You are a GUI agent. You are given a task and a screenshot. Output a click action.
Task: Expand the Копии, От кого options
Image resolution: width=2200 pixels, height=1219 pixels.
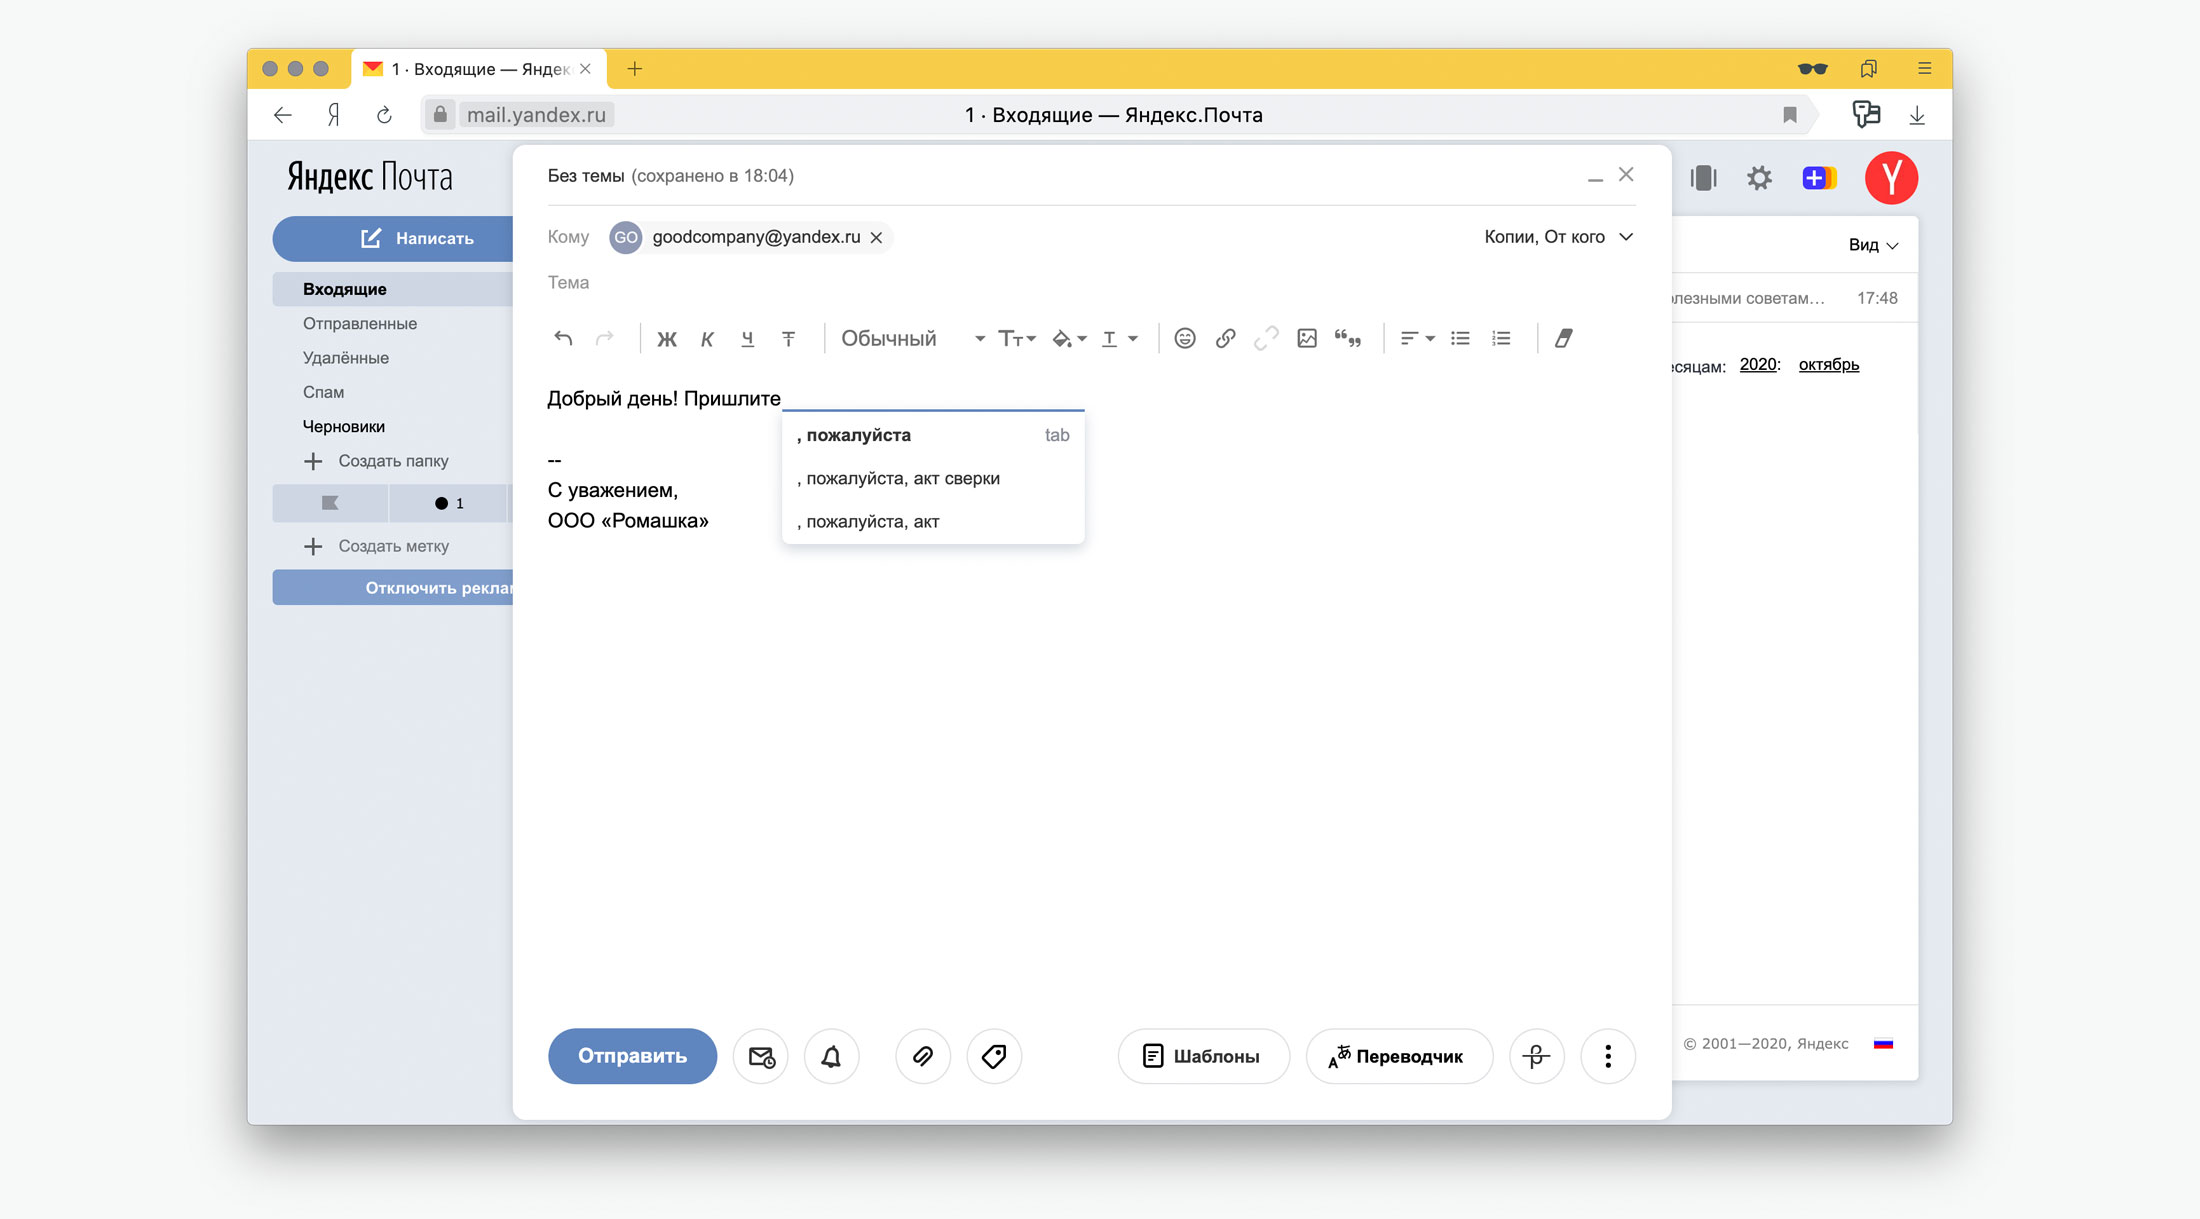[1558, 237]
